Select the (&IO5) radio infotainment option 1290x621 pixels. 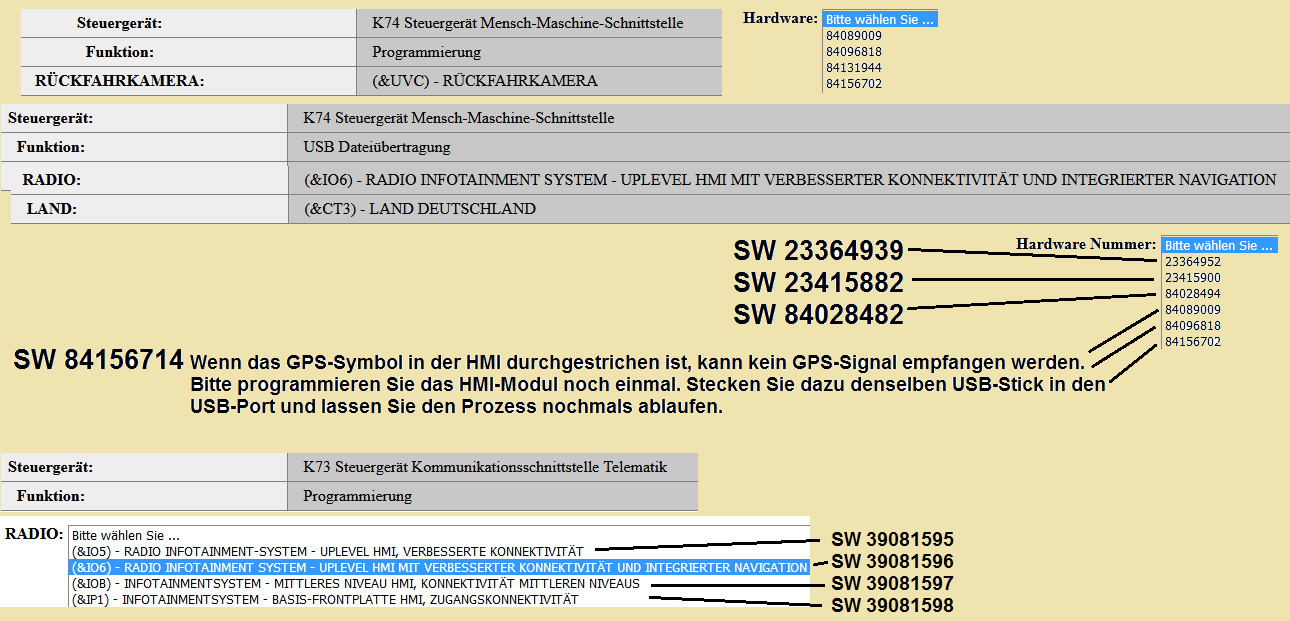[x=327, y=551]
